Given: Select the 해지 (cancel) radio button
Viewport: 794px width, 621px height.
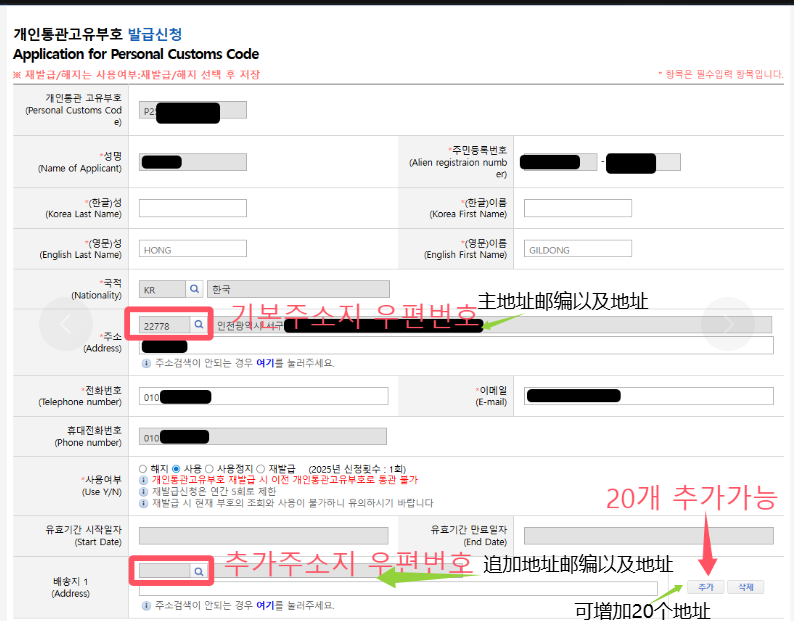Looking at the screenshot, I should pos(143,468).
